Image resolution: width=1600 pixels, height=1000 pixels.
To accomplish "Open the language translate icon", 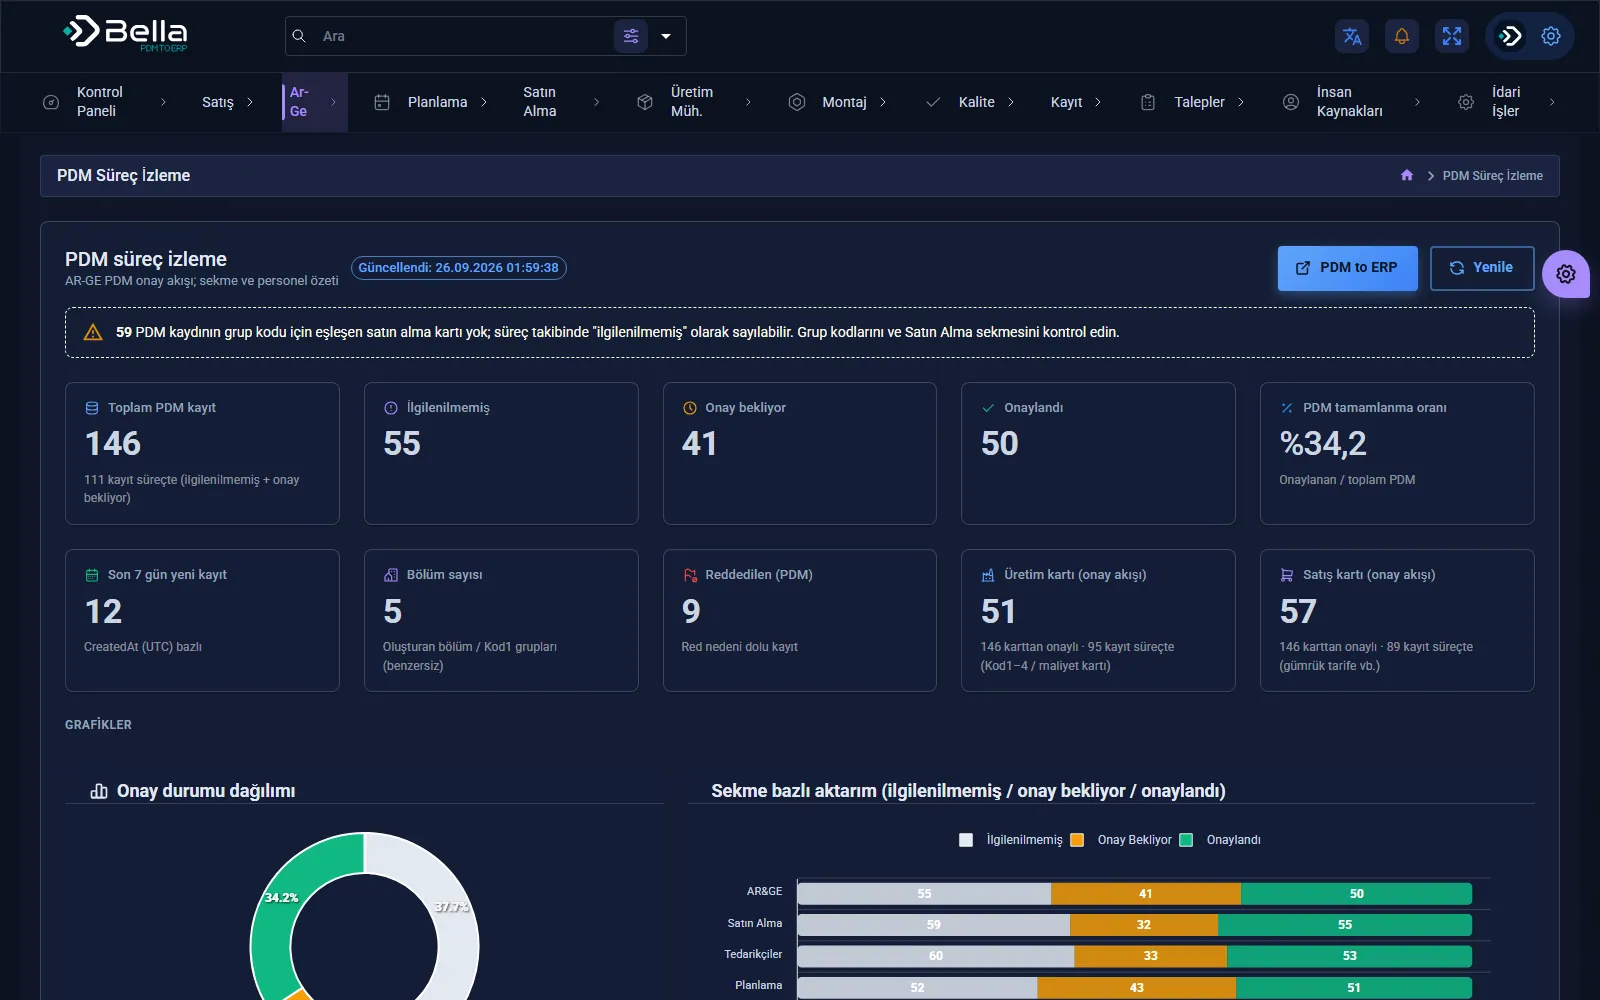I will 1352,36.
